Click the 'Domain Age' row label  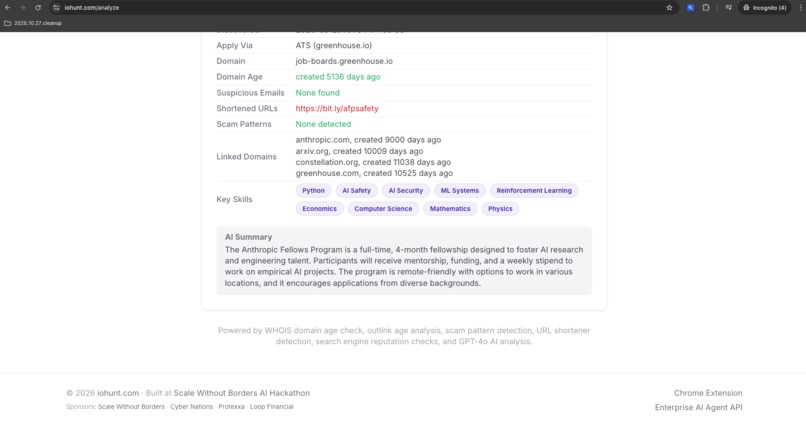point(240,77)
